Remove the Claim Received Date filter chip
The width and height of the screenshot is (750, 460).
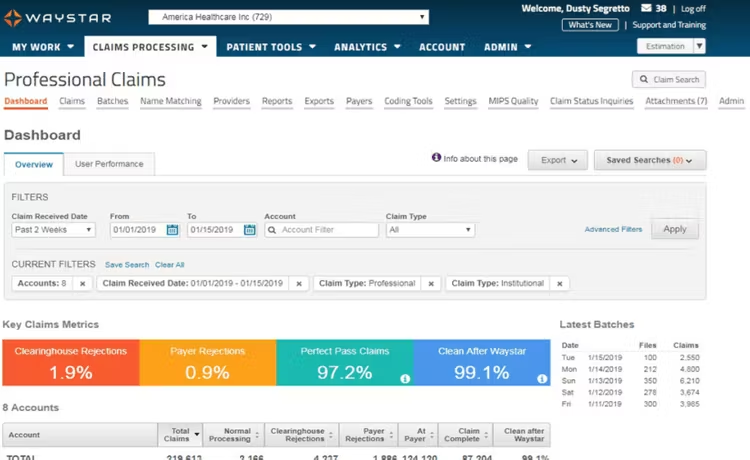(299, 284)
